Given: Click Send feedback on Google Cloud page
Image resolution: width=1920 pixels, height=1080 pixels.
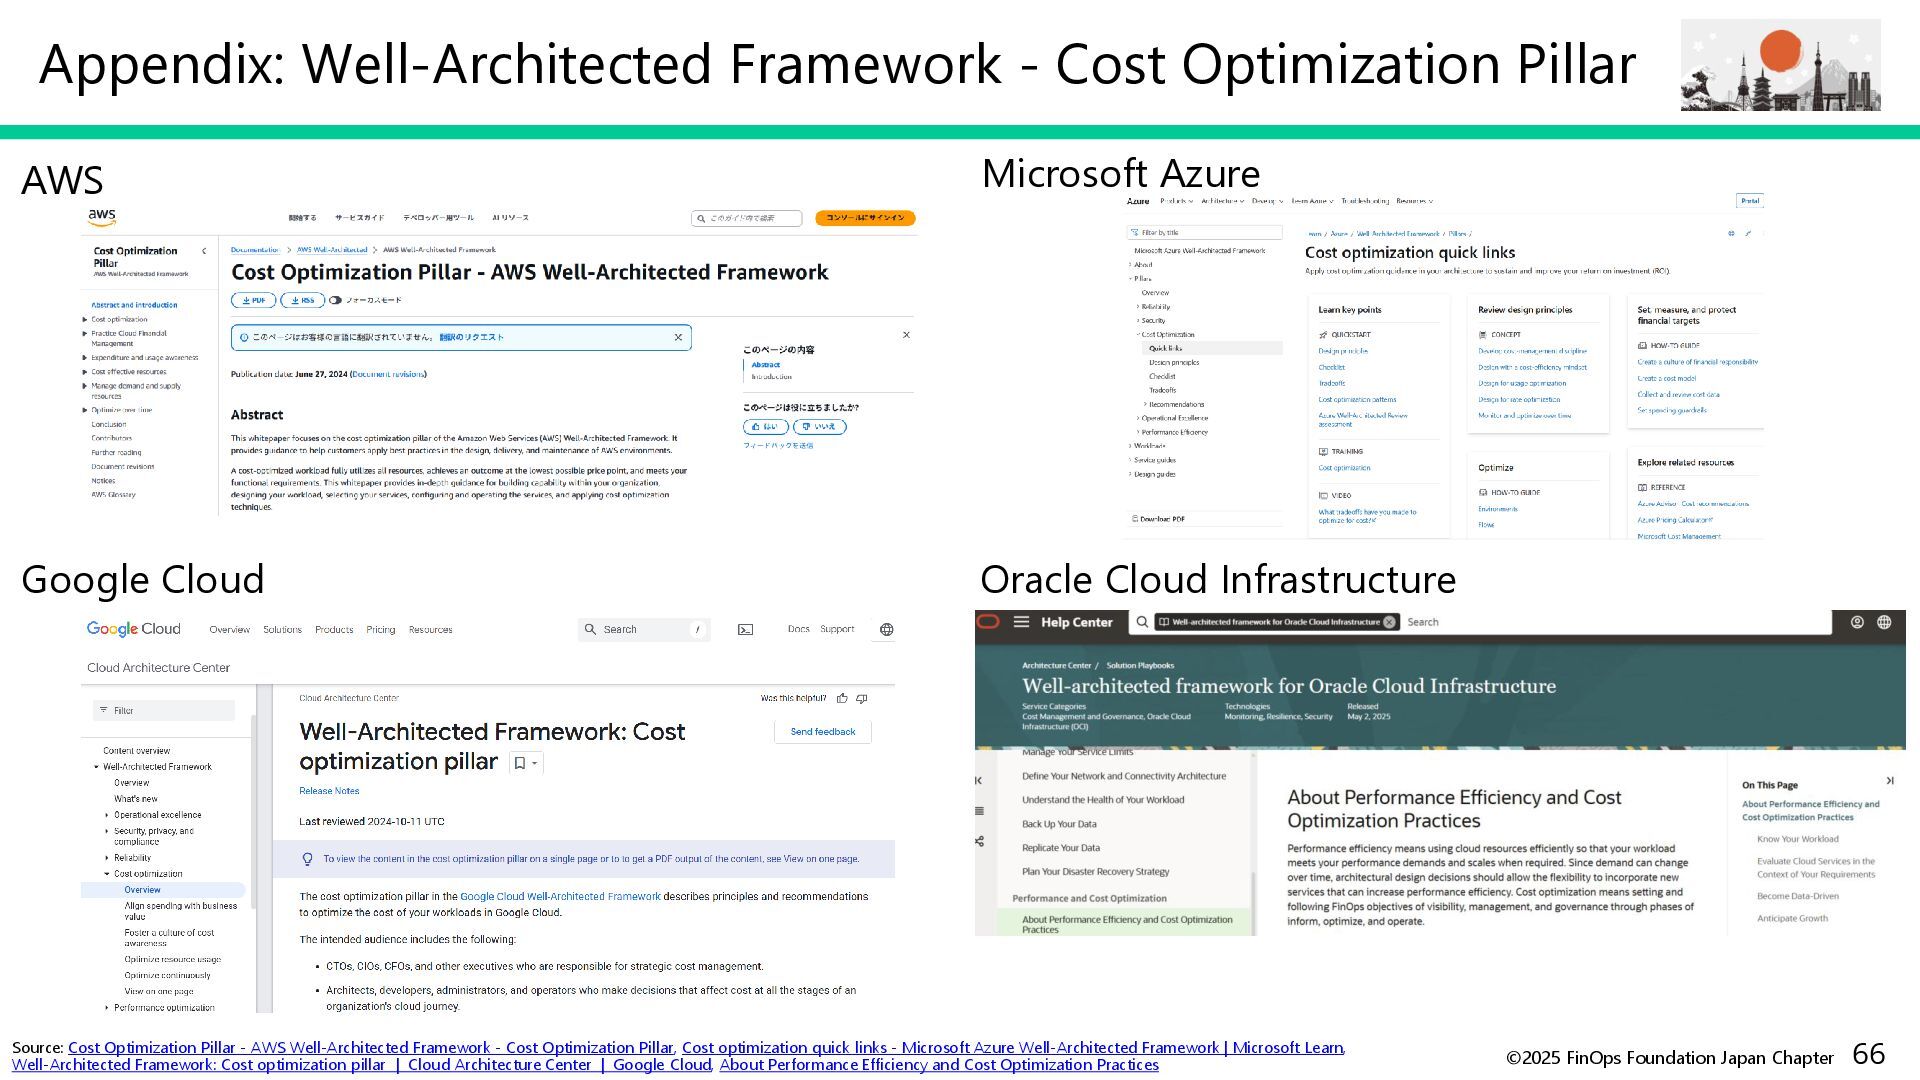Looking at the screenshot, I should point(823,732).
